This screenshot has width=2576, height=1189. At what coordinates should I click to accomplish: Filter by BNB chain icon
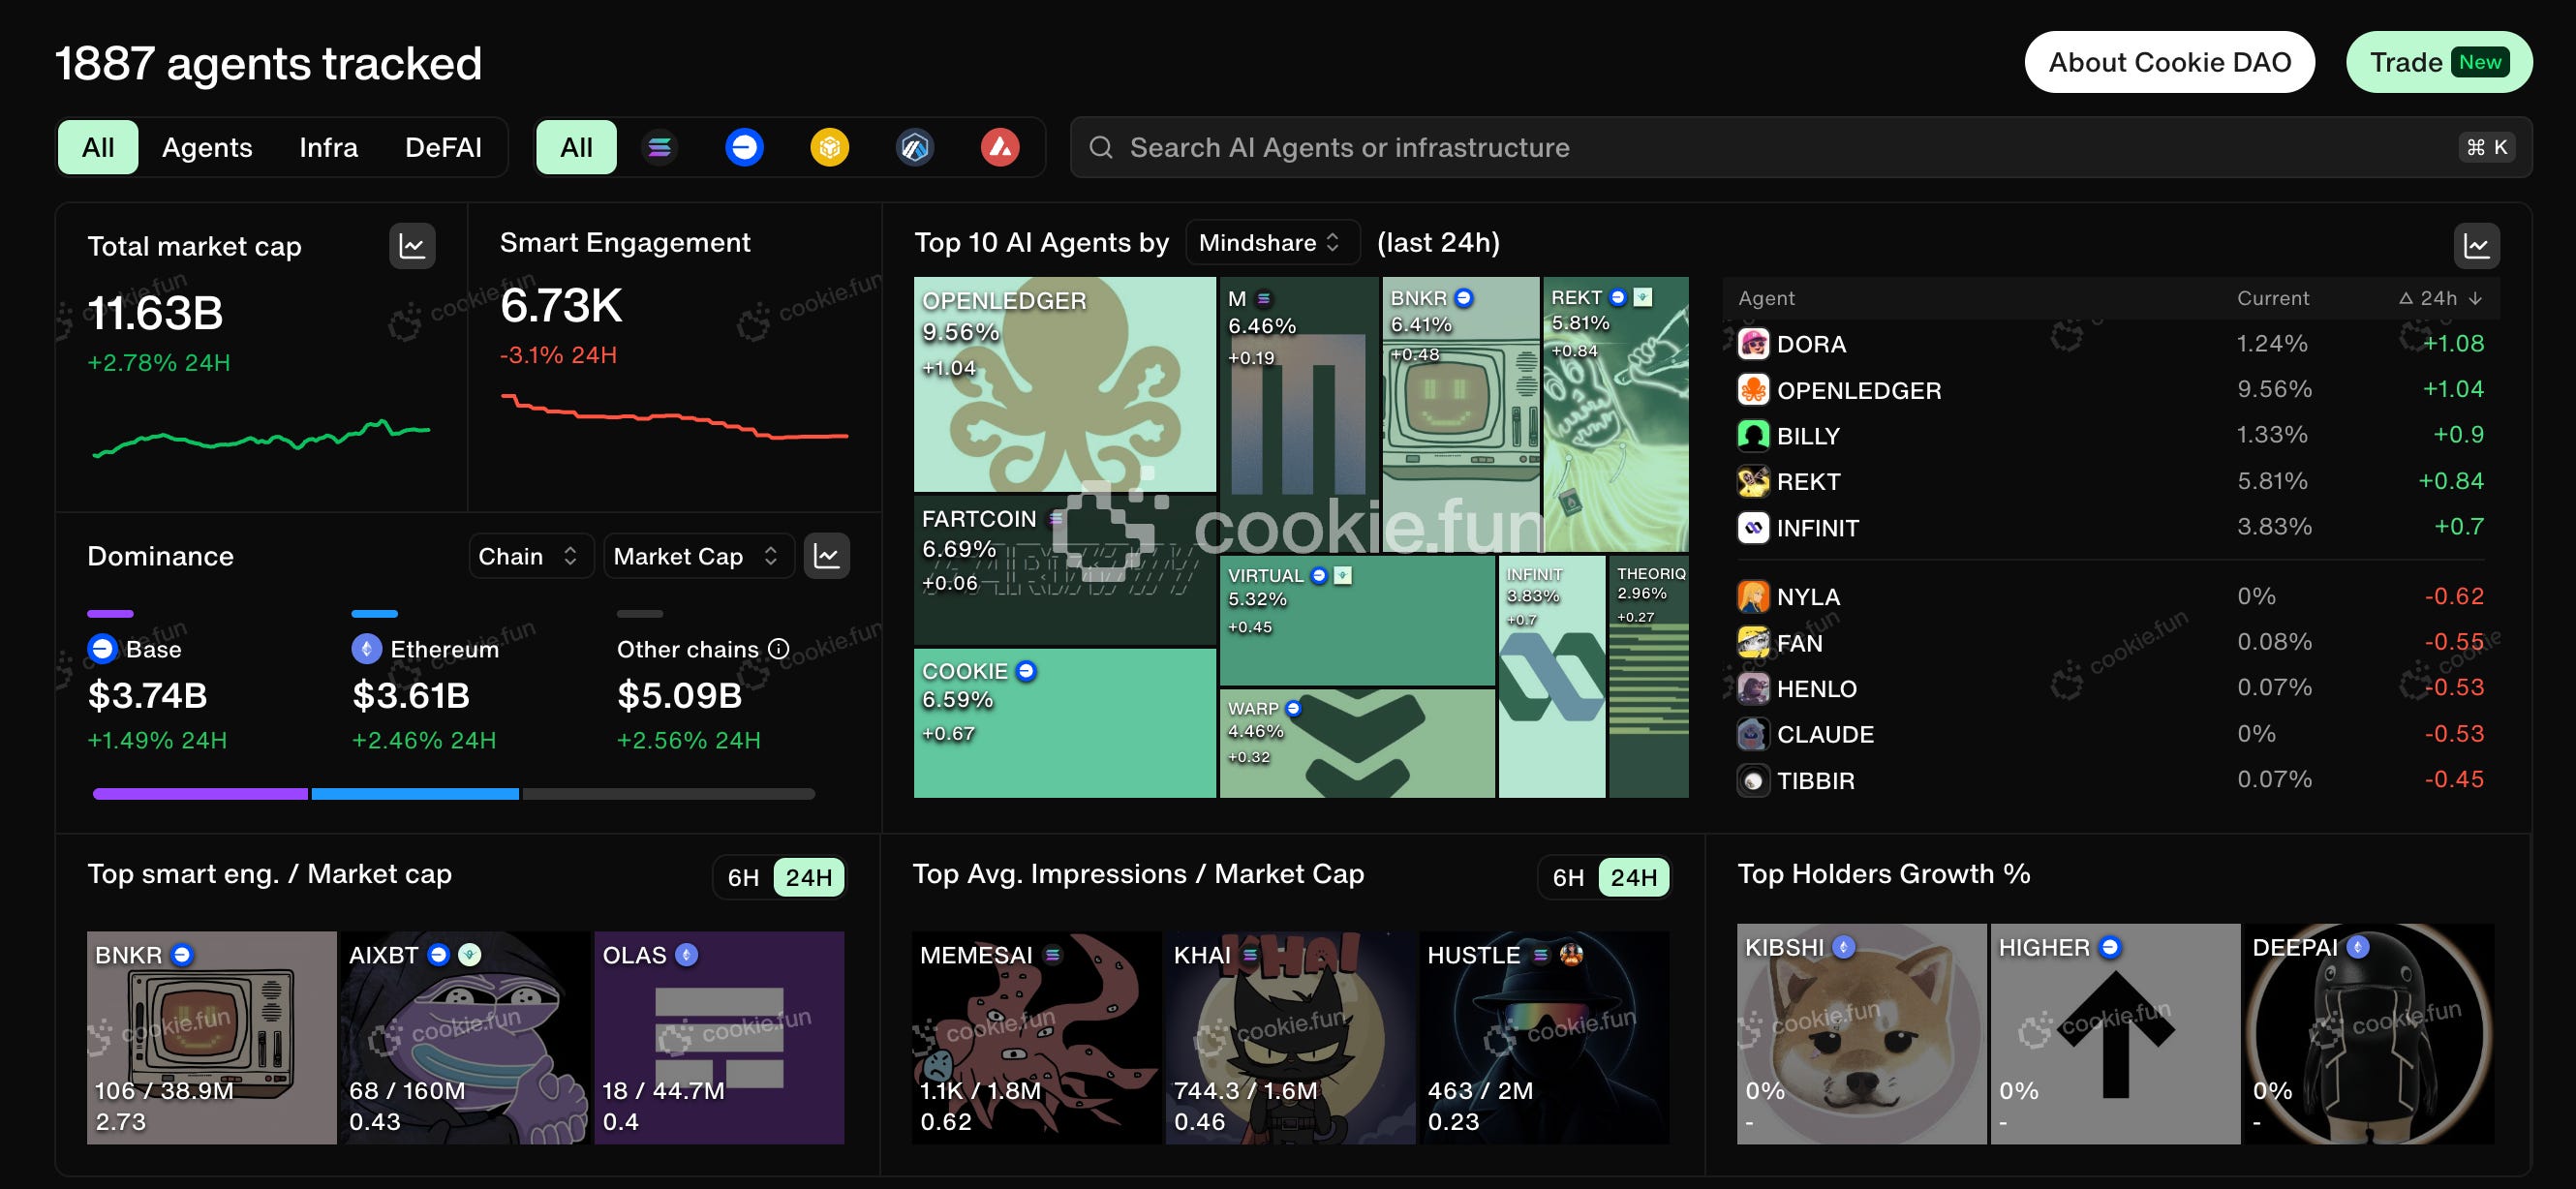[829, 147]
